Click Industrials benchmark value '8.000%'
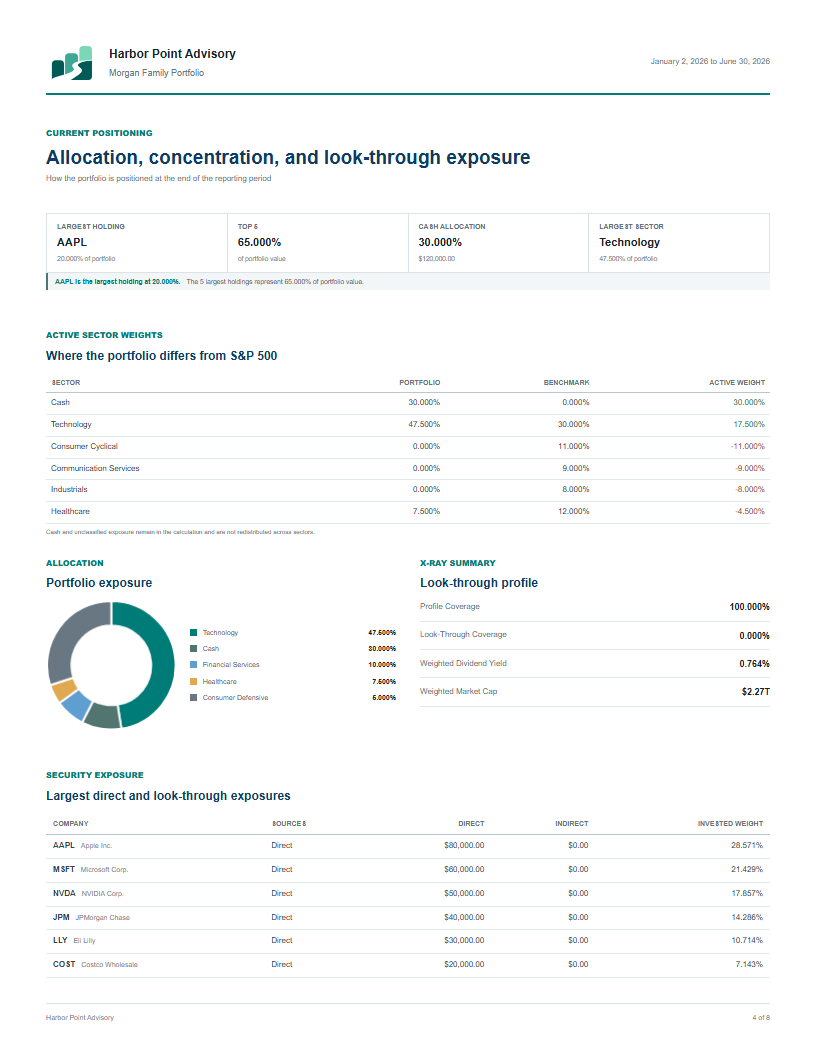The image size is (816, 1056). 576,490
